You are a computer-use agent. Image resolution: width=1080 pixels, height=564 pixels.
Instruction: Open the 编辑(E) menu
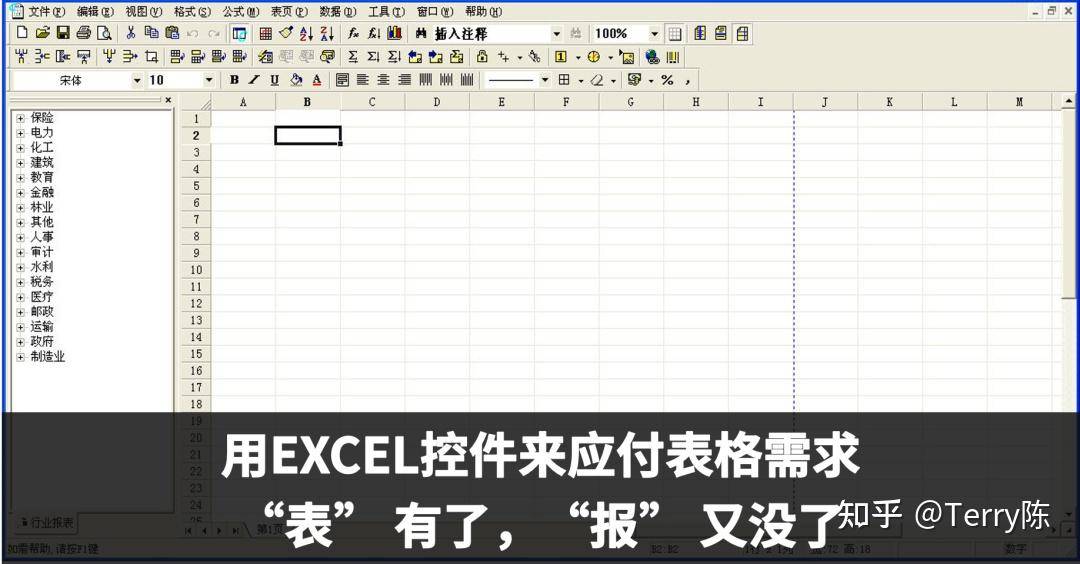pos(95,12)
